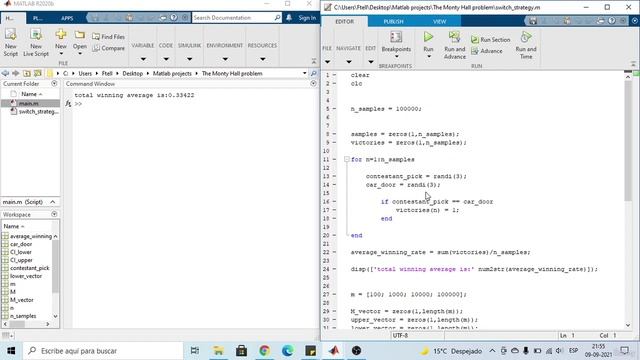640x360 pixels.
Task: Click the Editor help question mark icon
Action: point(611,21)
